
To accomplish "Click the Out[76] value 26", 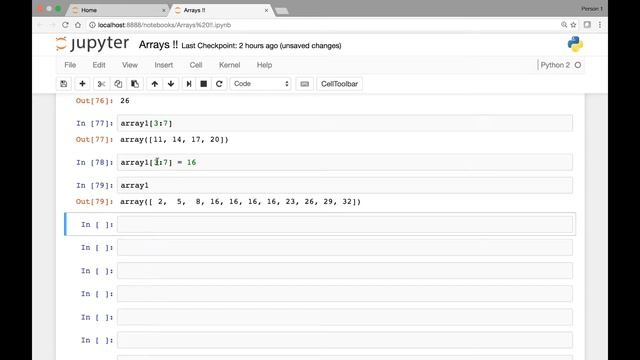I will click(x=125, y=100).
